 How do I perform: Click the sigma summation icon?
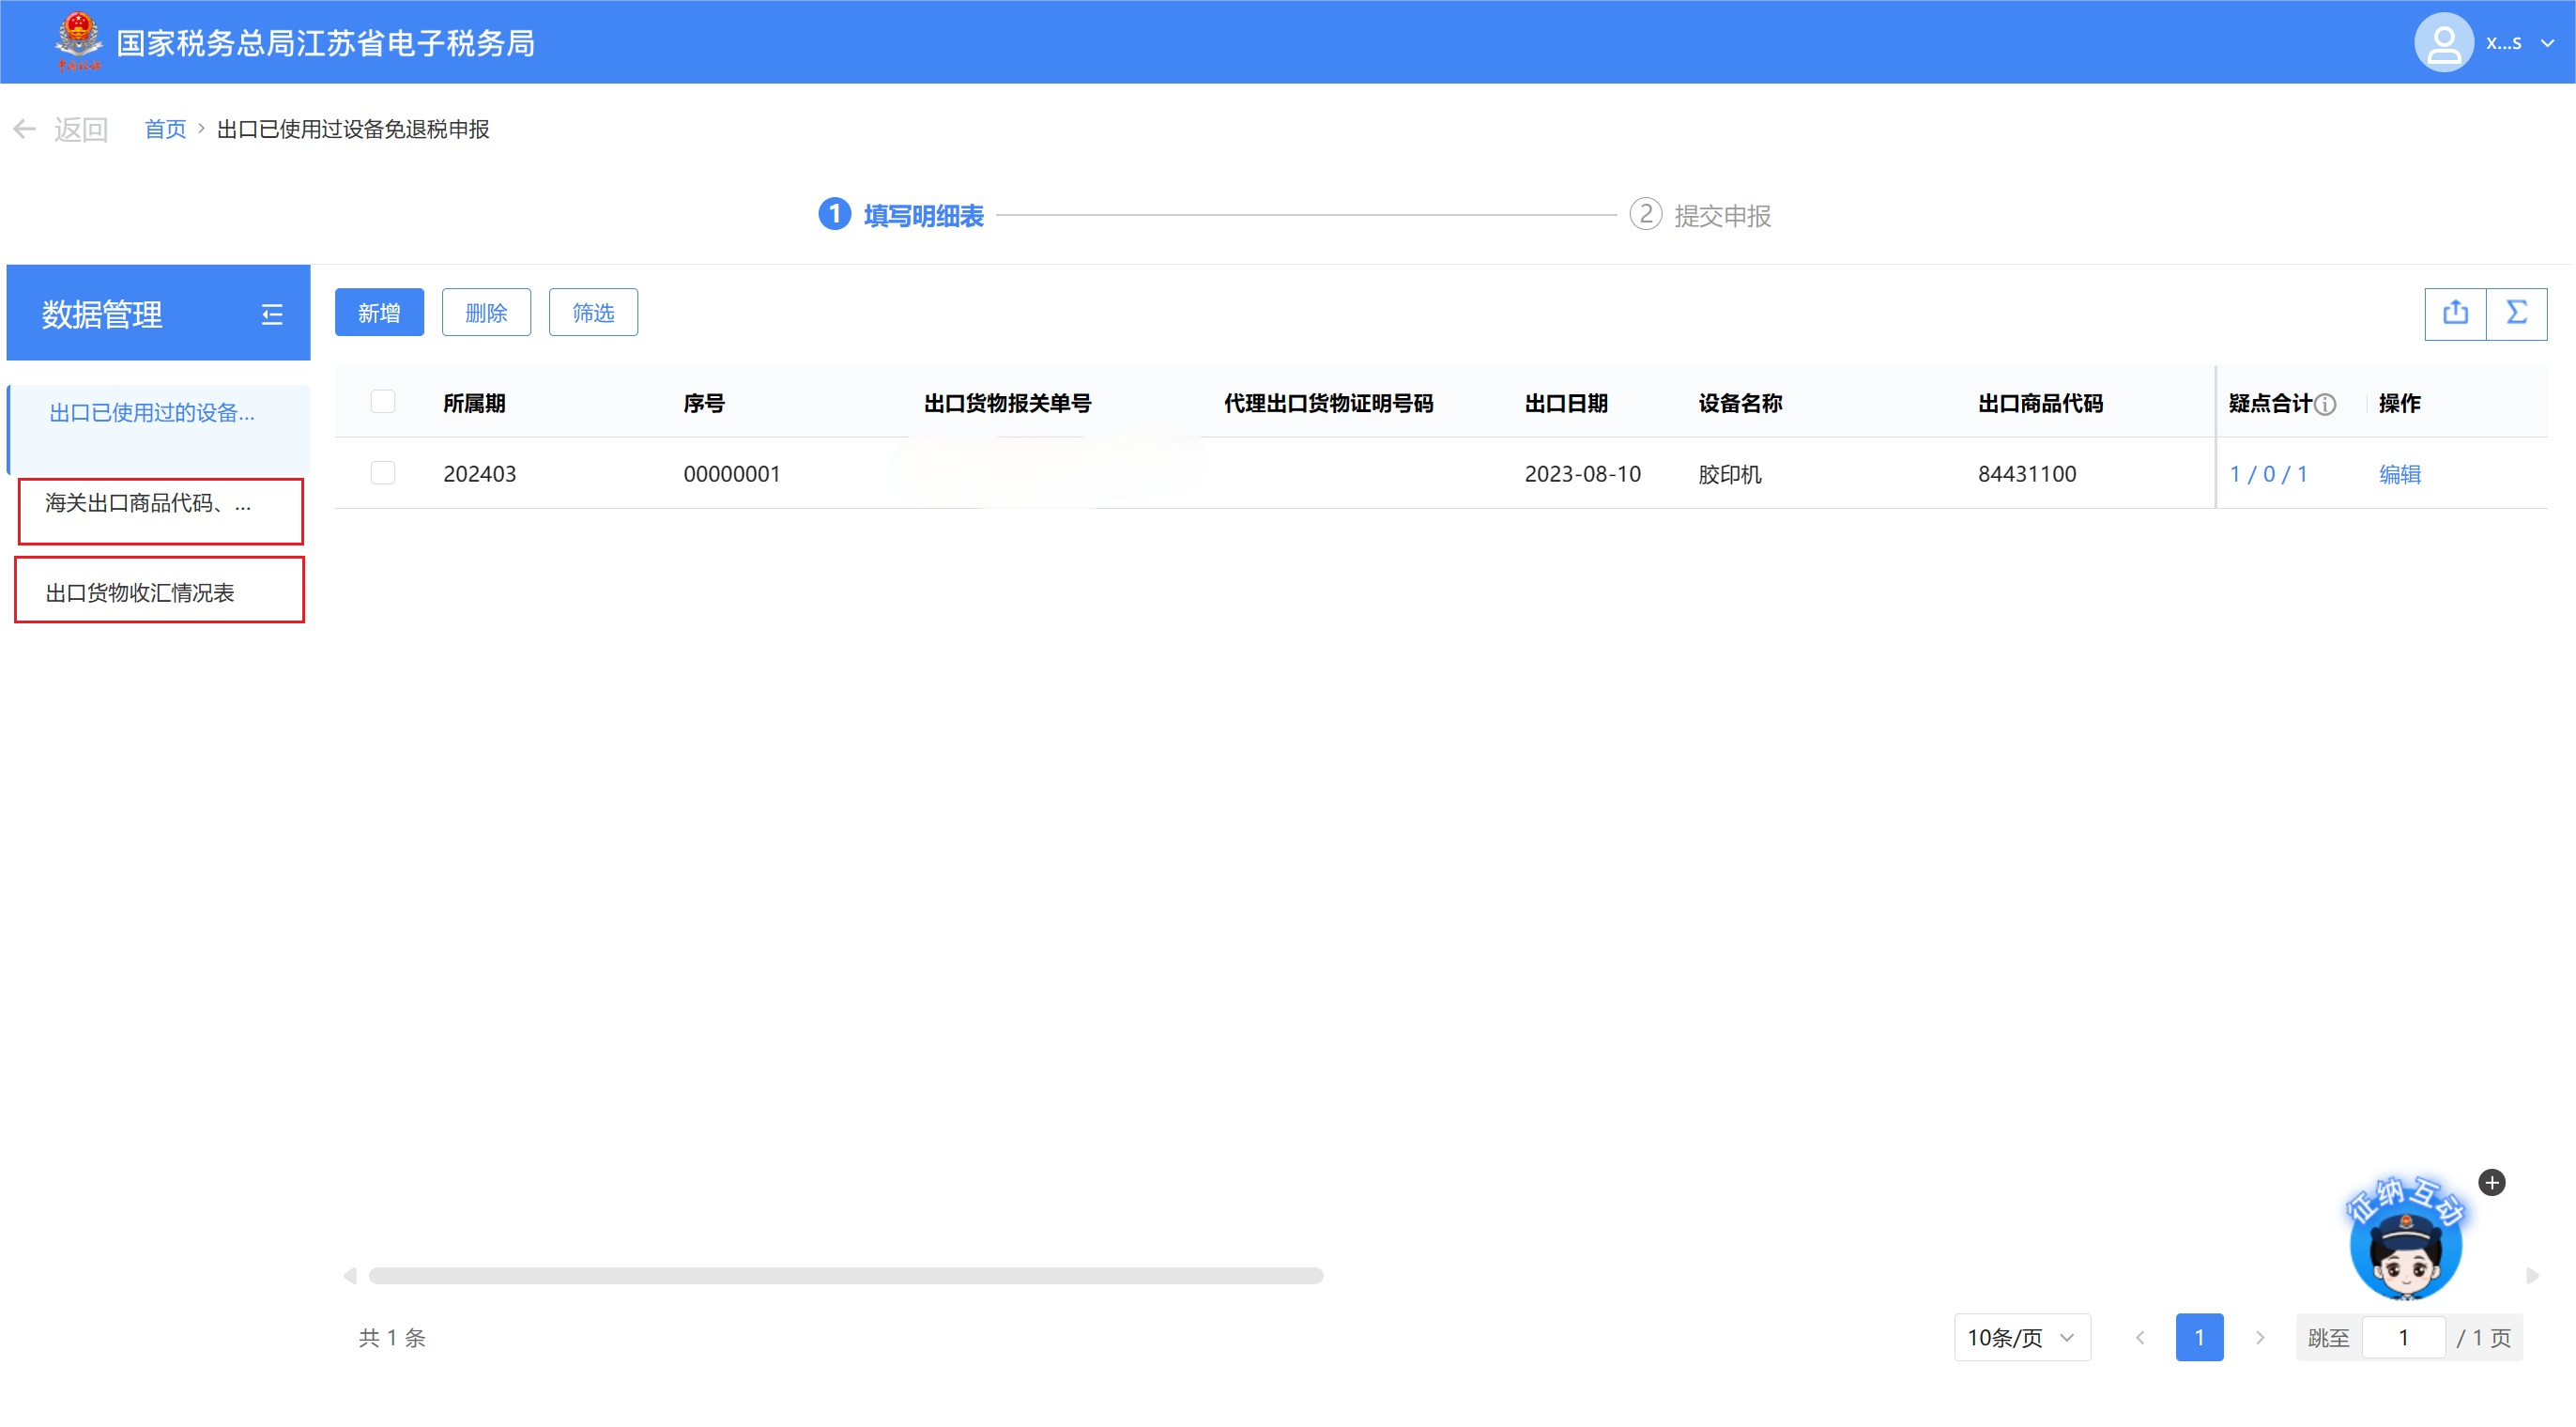coord(2516,313)
